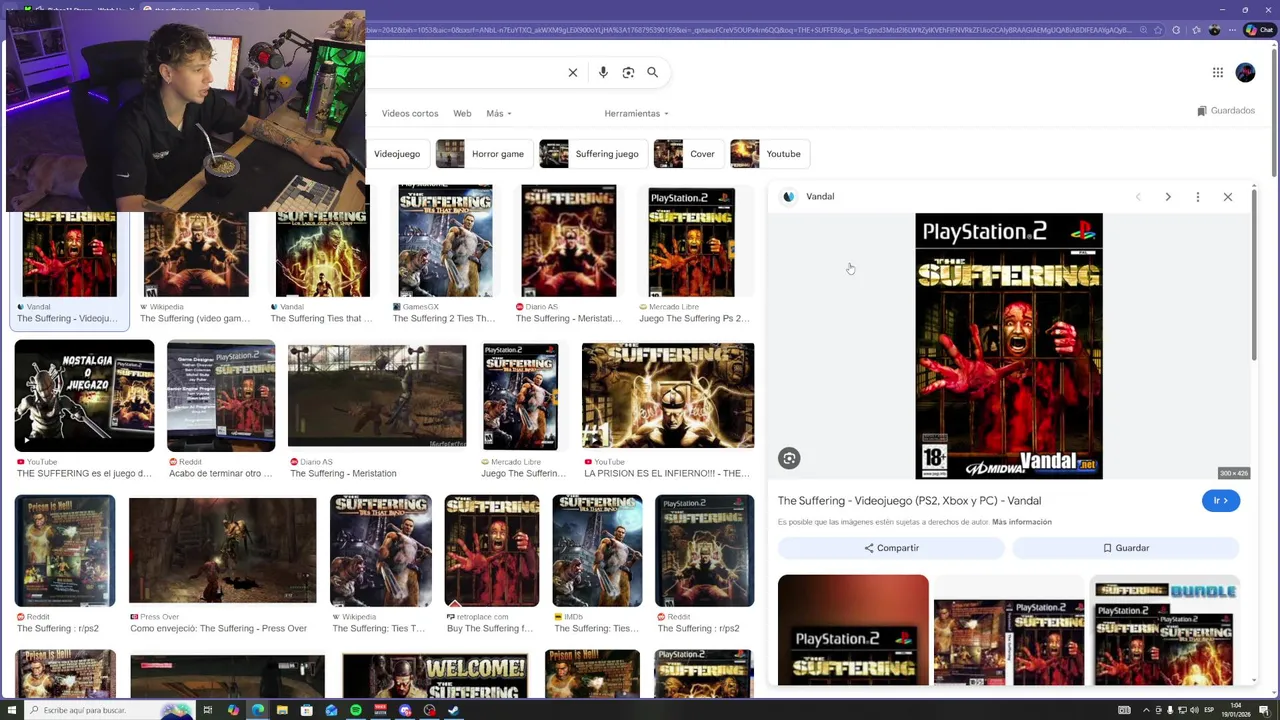Open Google Lens image search icon

628,72
